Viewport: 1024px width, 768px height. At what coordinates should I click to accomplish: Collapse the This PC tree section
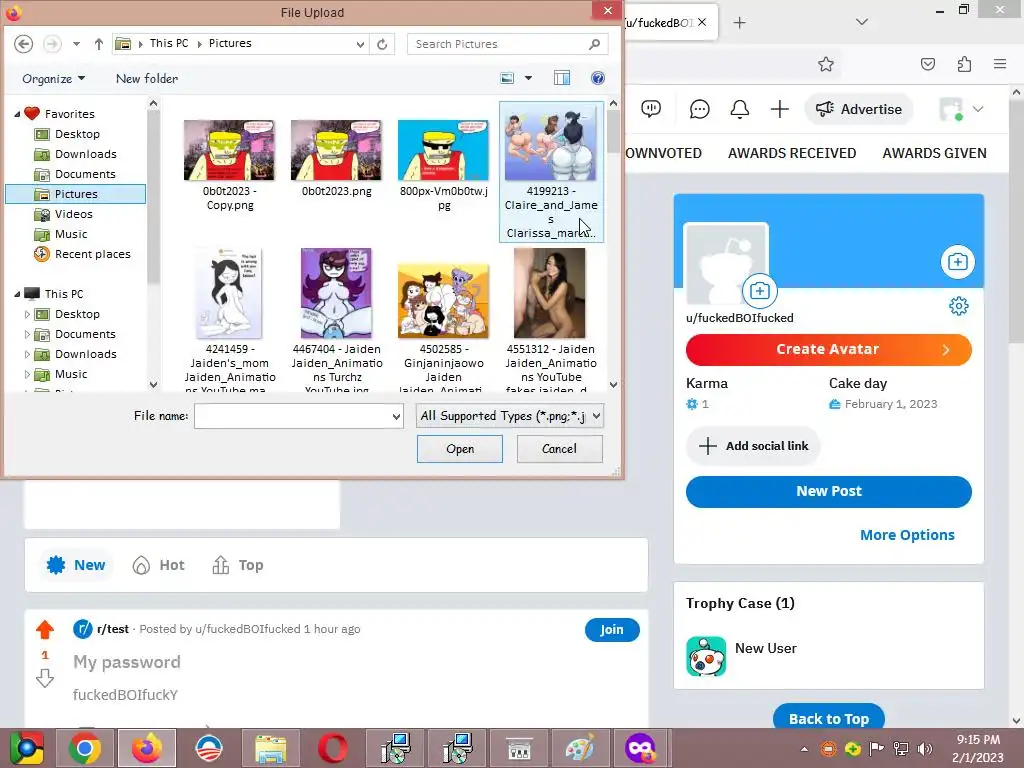click(x=17, y=294)
